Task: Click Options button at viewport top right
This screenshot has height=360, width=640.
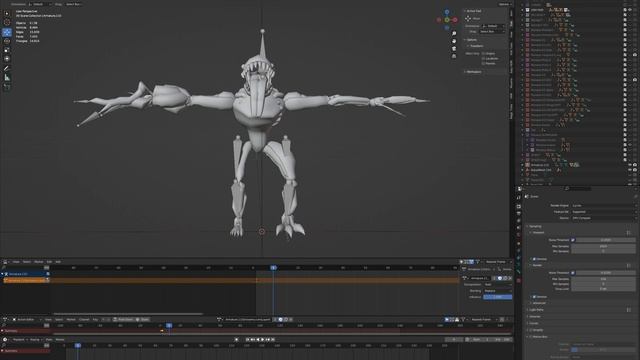Action: click(x=504, y=4)
